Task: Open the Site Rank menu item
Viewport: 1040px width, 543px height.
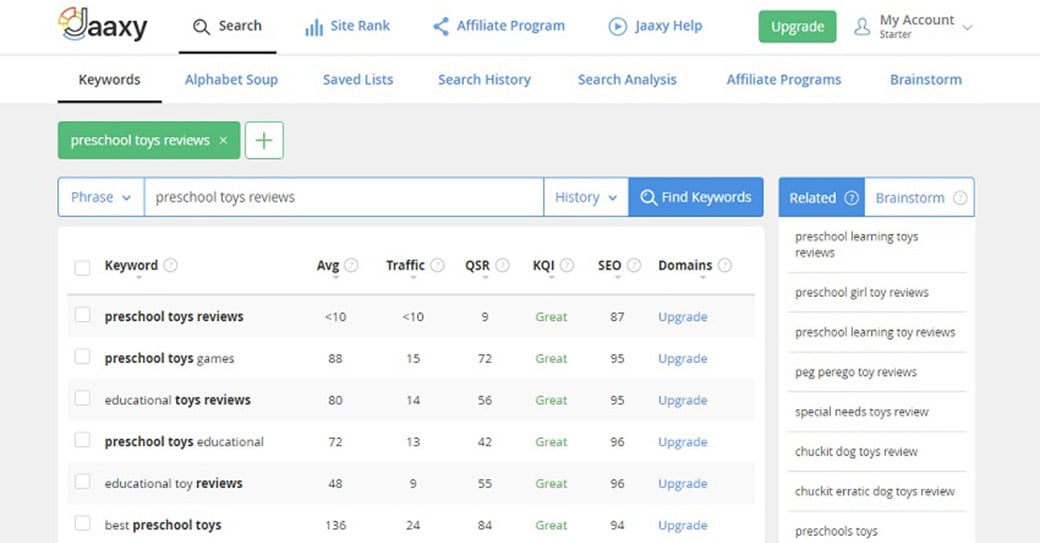Action: [x=347, y=26]
